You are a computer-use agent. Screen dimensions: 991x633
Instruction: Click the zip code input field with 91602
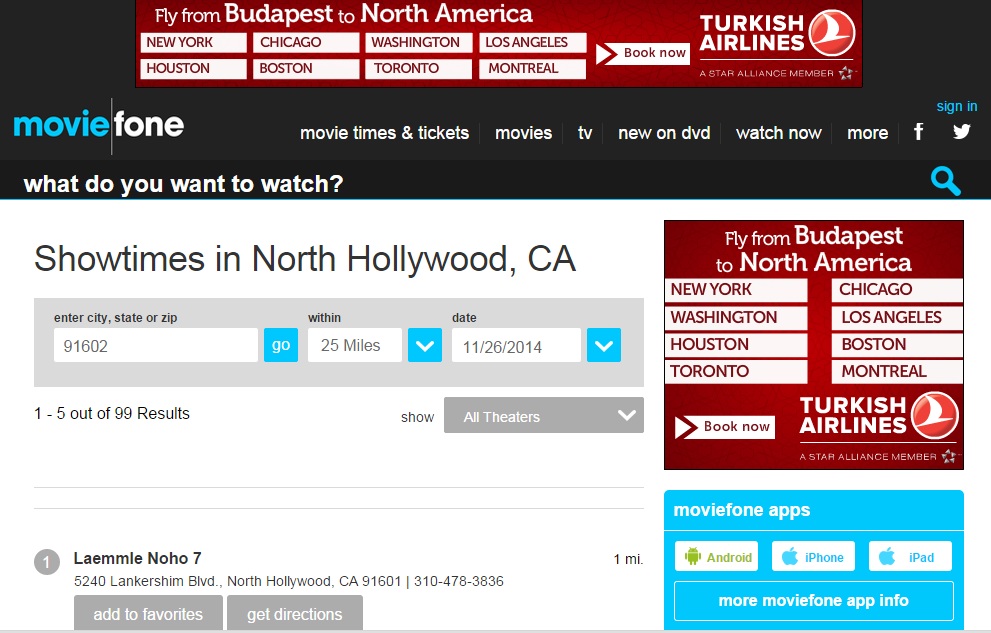(155, 345)
